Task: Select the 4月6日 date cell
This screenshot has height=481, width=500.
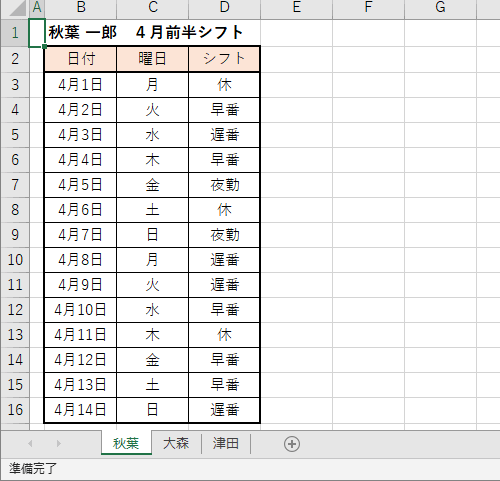Action: (81, 210)
